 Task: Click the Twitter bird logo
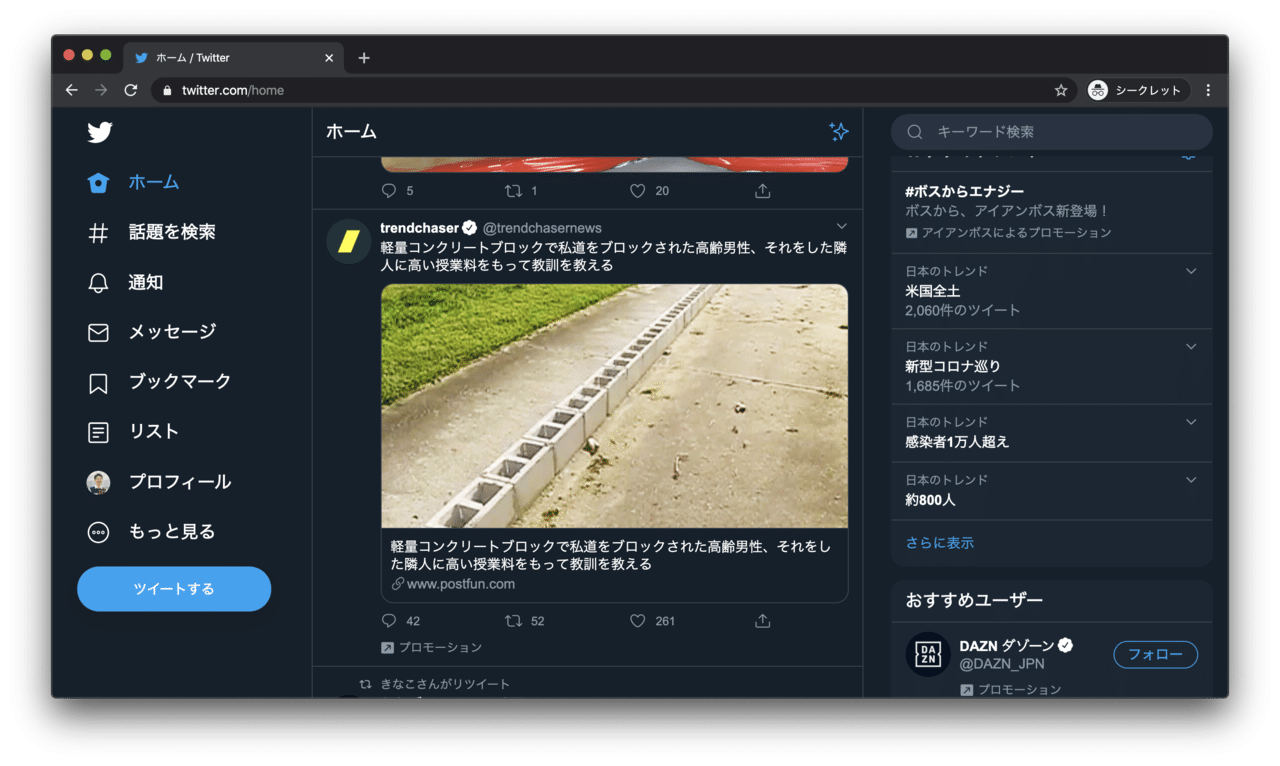point(99,132)
